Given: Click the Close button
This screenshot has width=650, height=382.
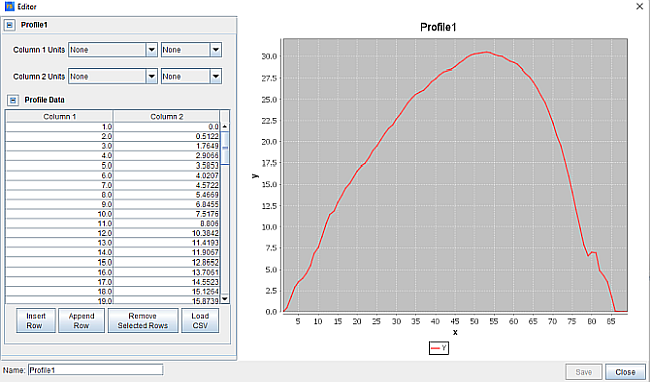Looking at the screenshot, I should [625, 372].
